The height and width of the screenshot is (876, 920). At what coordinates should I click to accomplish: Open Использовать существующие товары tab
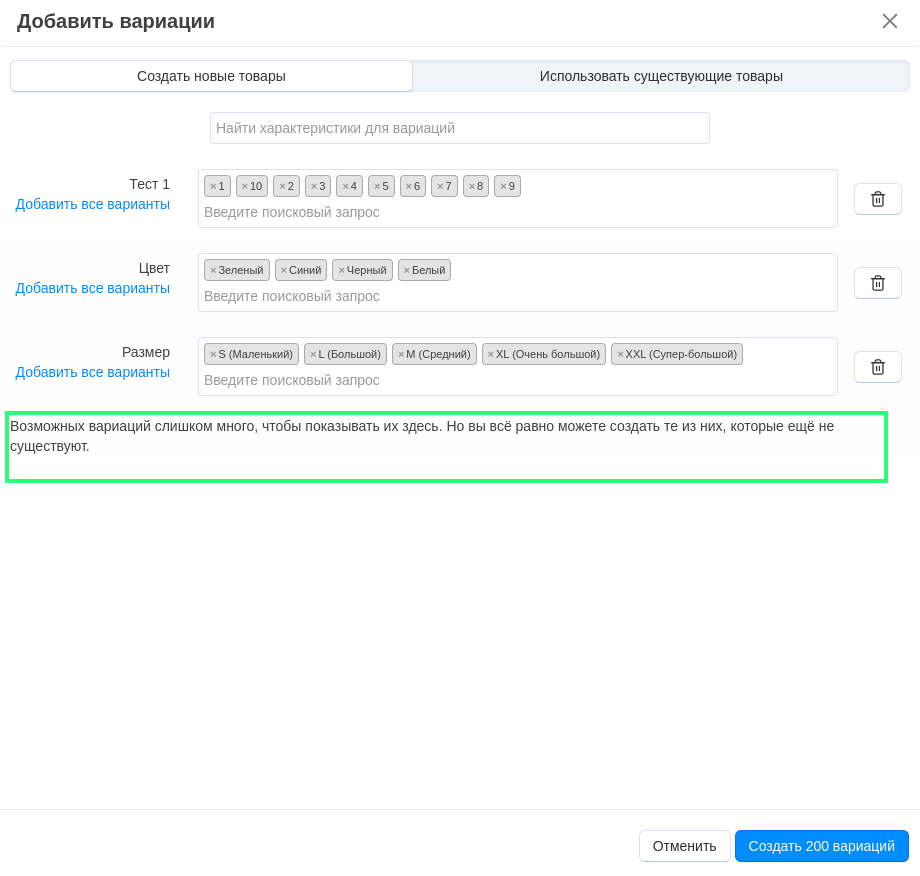(x=660, y=76)
